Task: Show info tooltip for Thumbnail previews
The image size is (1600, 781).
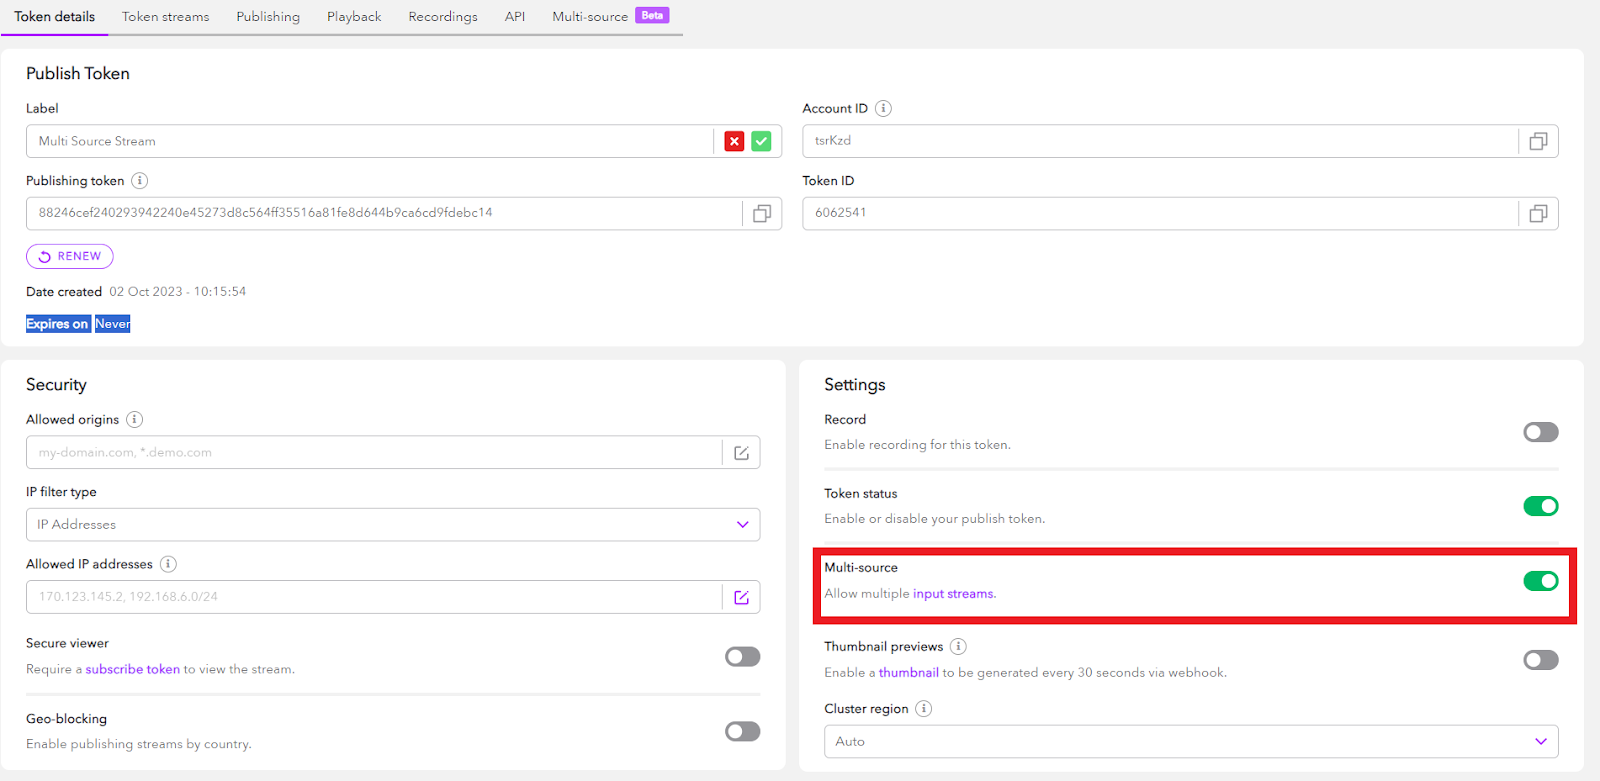Action: pos(958,647)
